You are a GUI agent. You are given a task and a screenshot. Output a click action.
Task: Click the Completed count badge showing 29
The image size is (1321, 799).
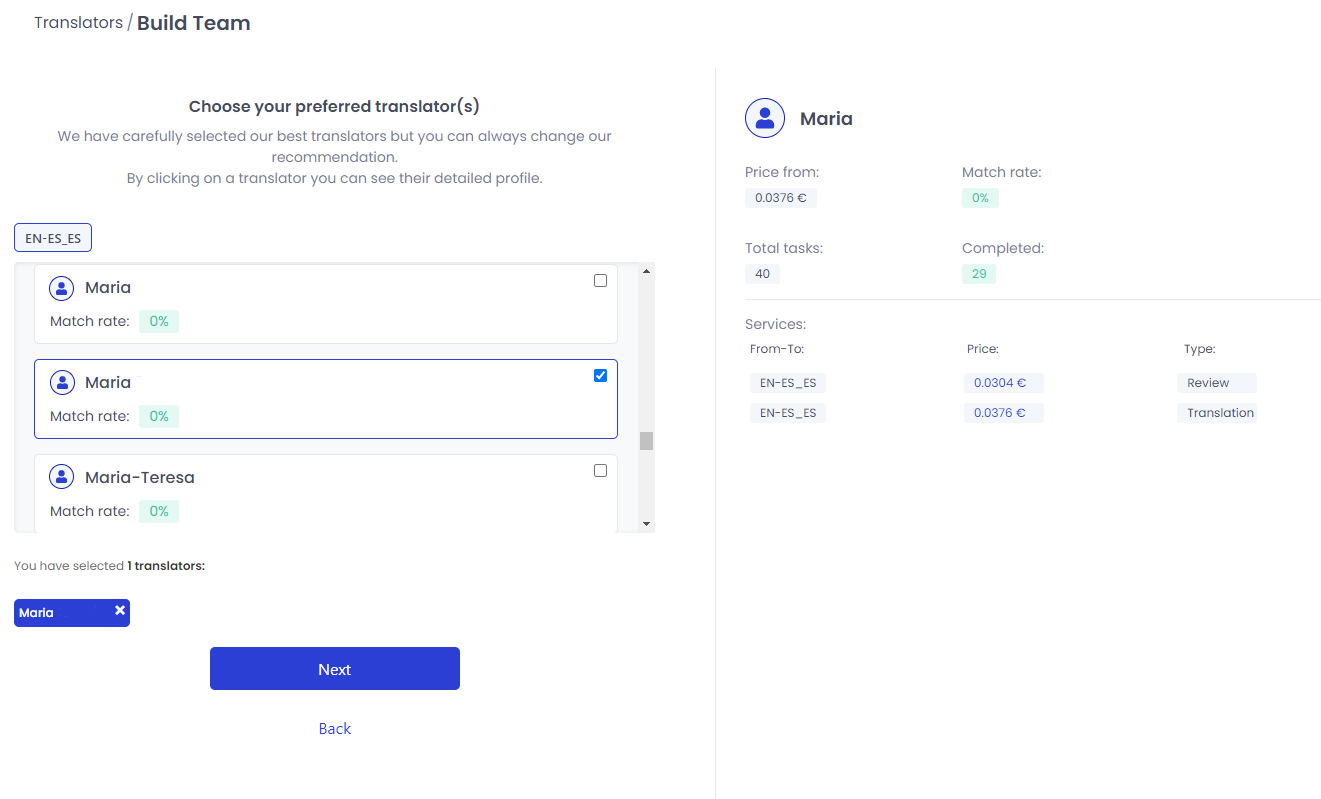[x=978, y=274]
